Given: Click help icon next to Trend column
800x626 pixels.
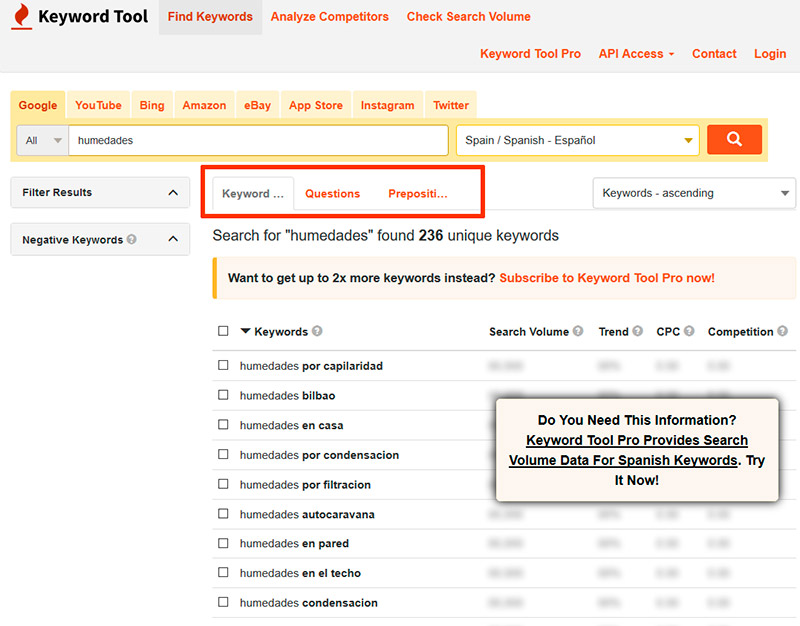Looking at the screenshot, I should point(638,332).
